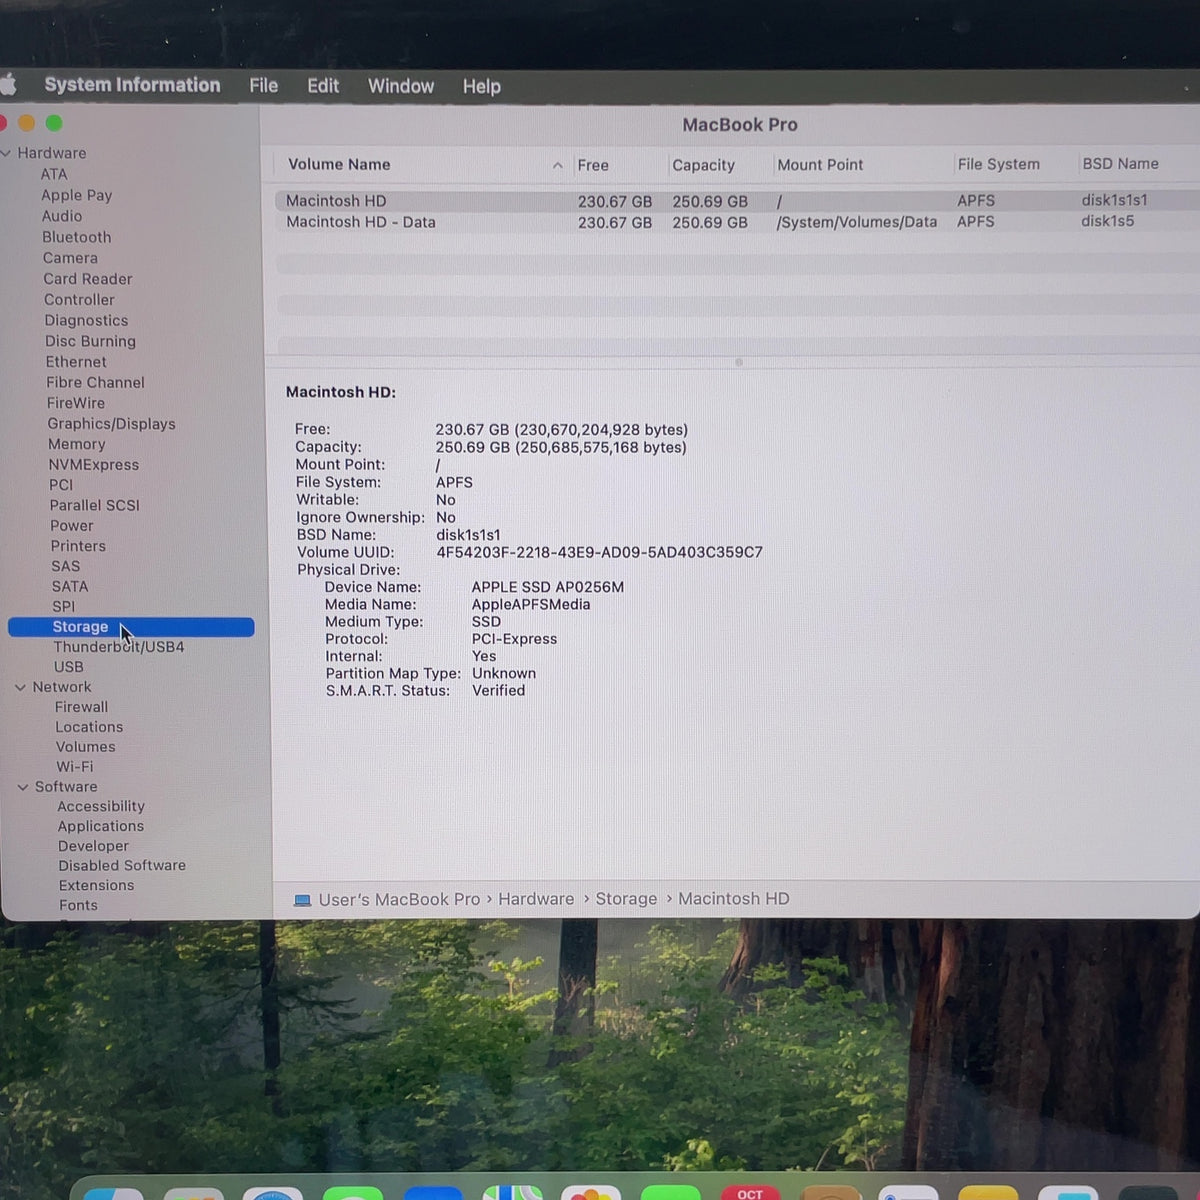Screen dimensions: 1200x1200
Task: Open the Help menu
Action: pyautogui.click(x=481, y=87)
